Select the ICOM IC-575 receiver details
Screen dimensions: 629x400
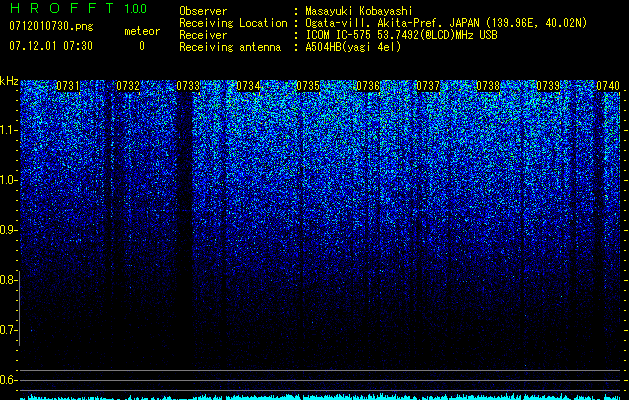[x=402, y=35]
